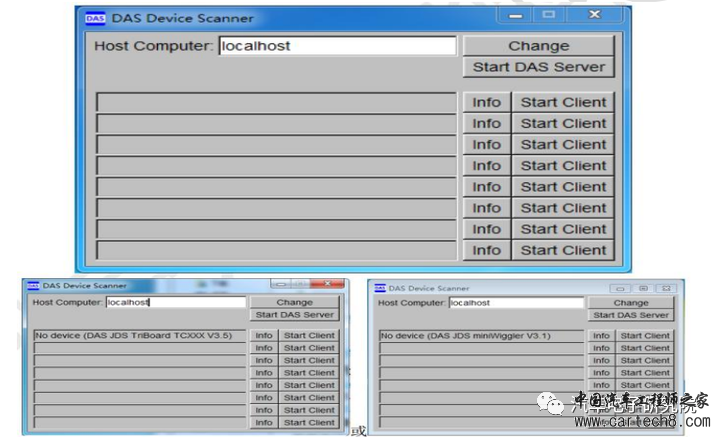Close the TriBoard DAS Device Scanner window
Viewport: 720px width, 437px height.
327,284
